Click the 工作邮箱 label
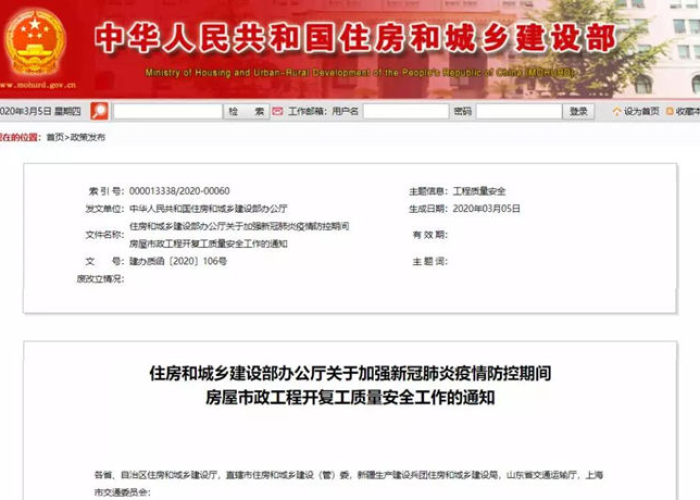Image resolution: width=700 pixels, height=500 pixels. [x=308, y=111]
